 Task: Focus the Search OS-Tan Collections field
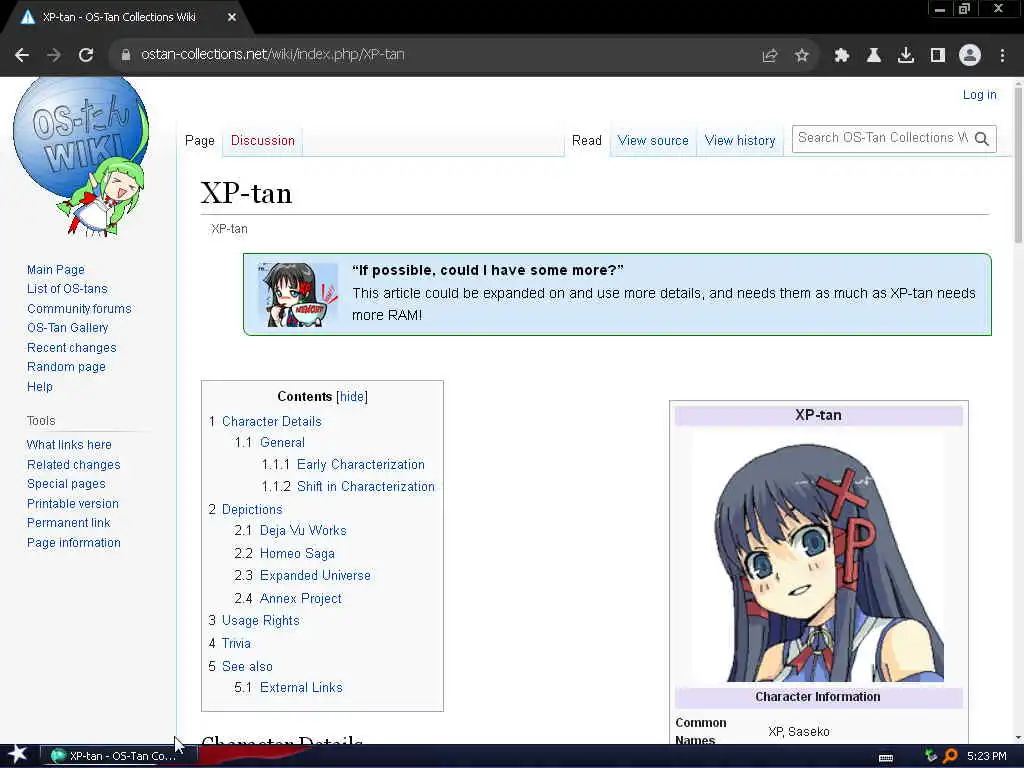tap(882, 138)
